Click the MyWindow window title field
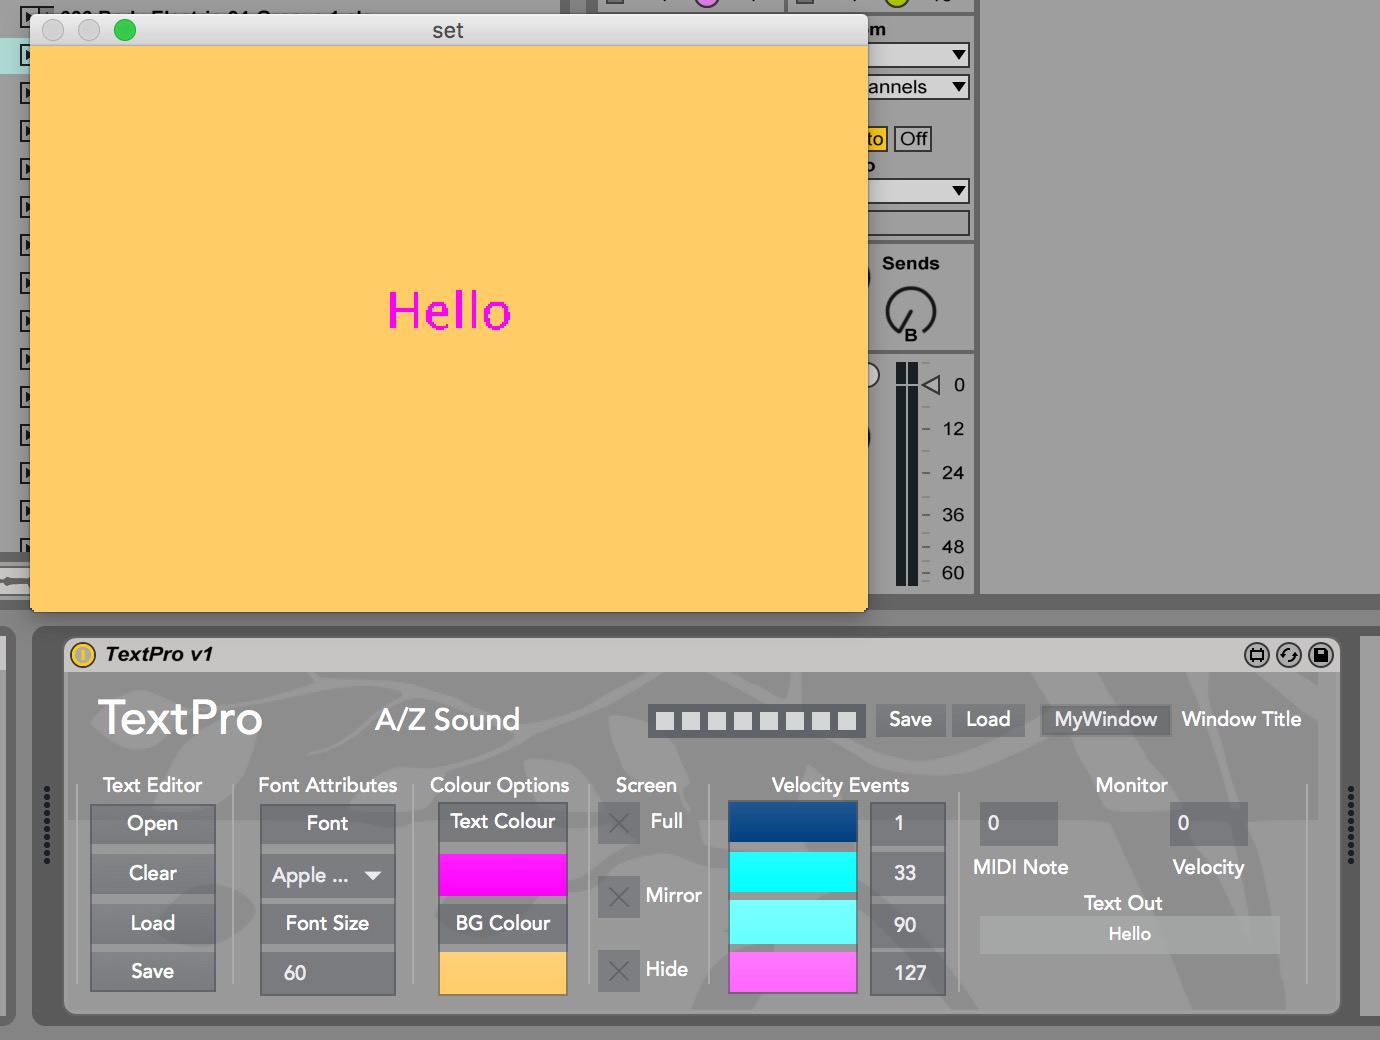This screenshot has width=1380, height=1040. tap(1105, 720)
